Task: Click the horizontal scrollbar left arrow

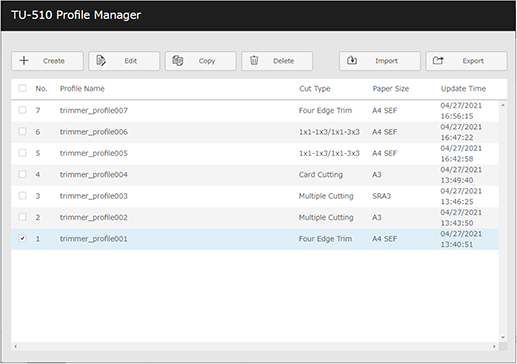Action: point(15,346)
